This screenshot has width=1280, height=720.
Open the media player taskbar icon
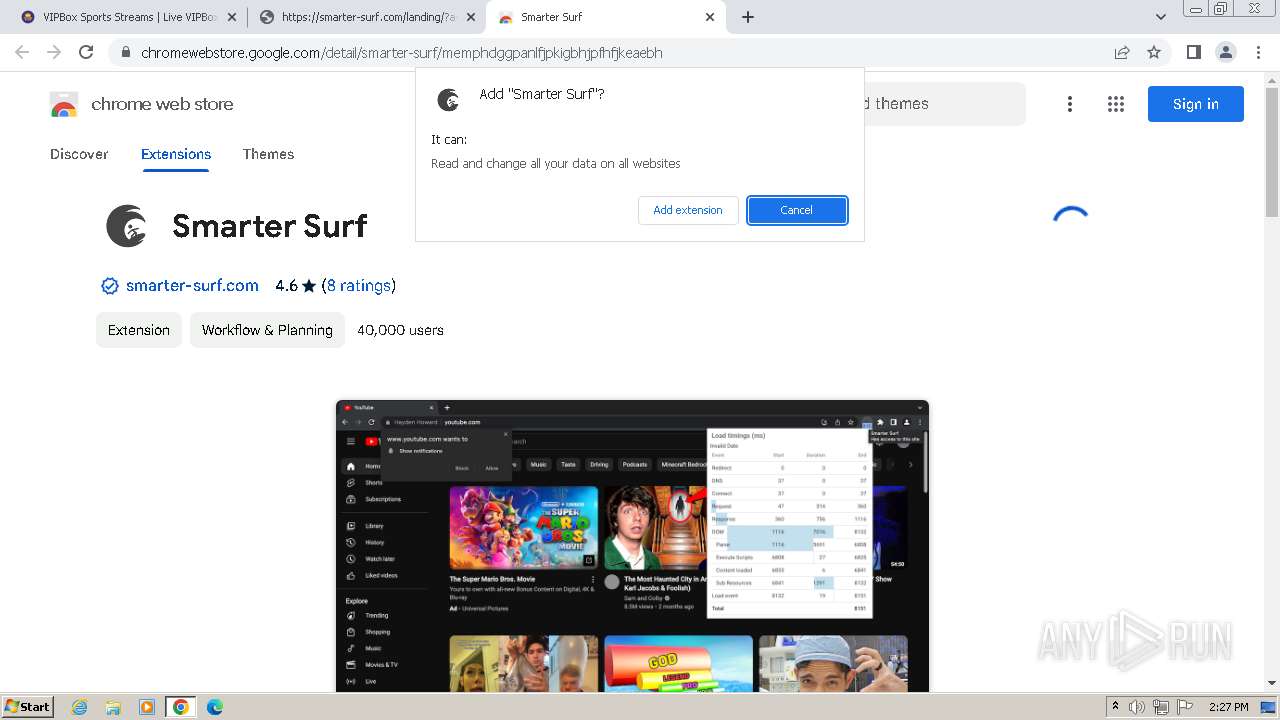click(x=147, y=707)
